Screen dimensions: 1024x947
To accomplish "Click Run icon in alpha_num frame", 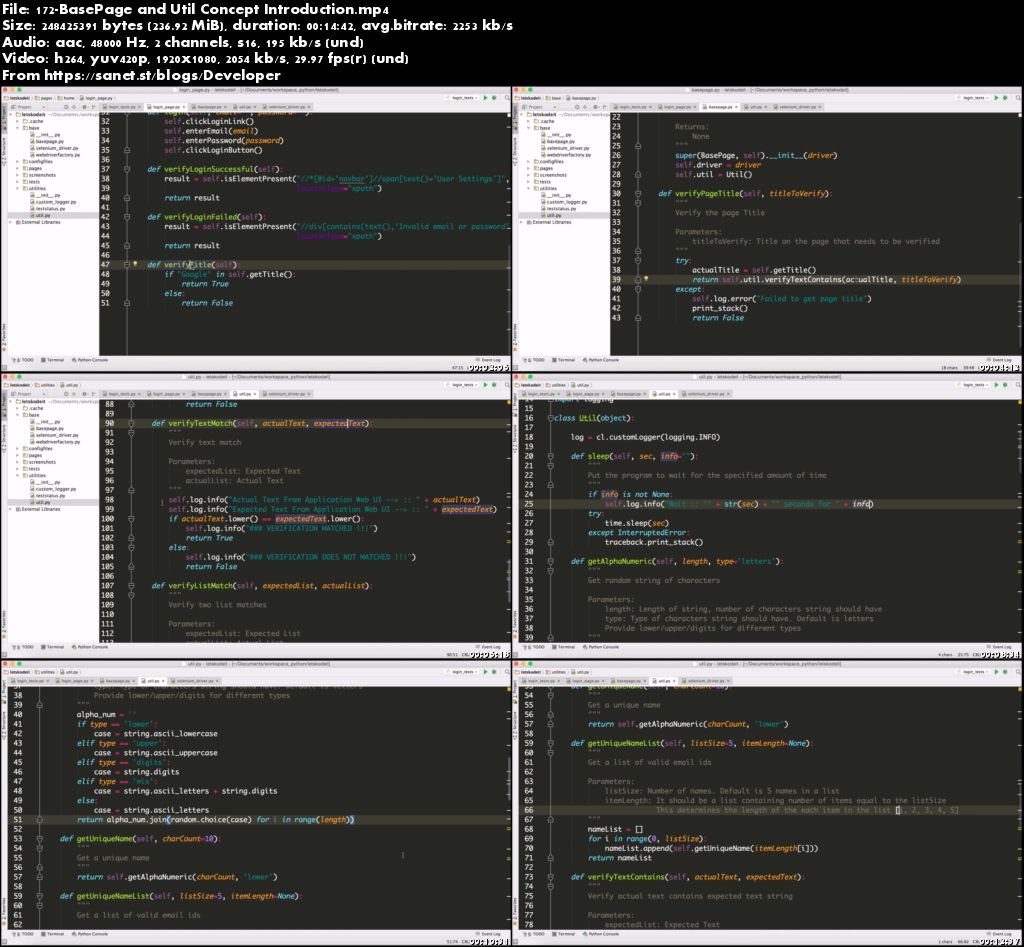I will point(485,671).
